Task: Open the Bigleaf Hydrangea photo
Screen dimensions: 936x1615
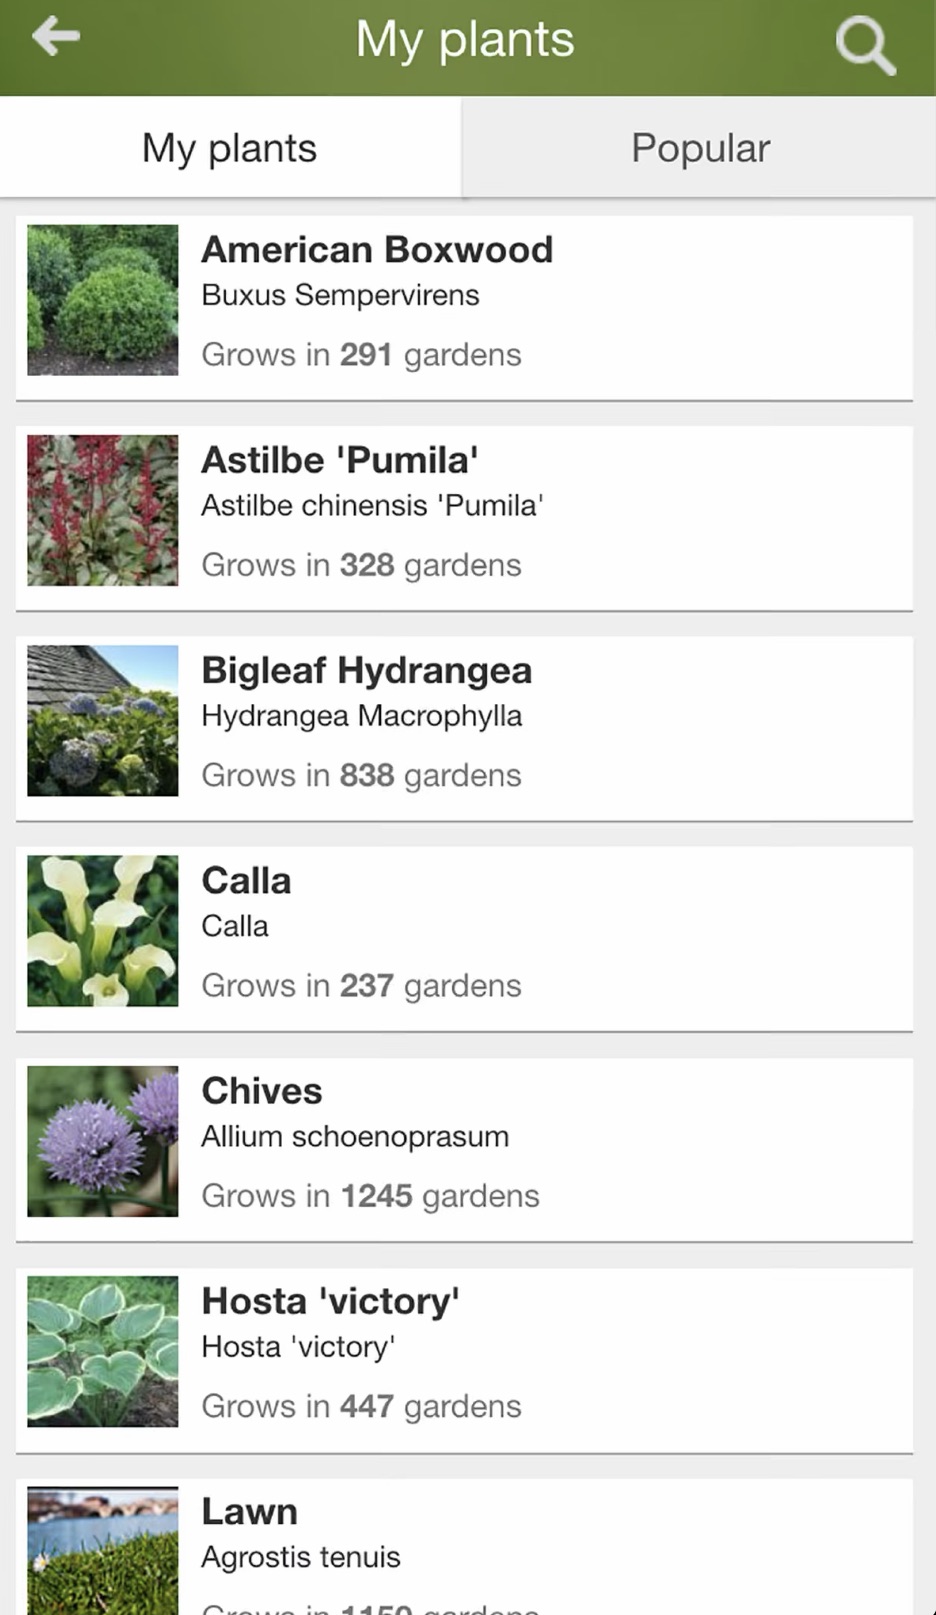Action: click(103, 720)
